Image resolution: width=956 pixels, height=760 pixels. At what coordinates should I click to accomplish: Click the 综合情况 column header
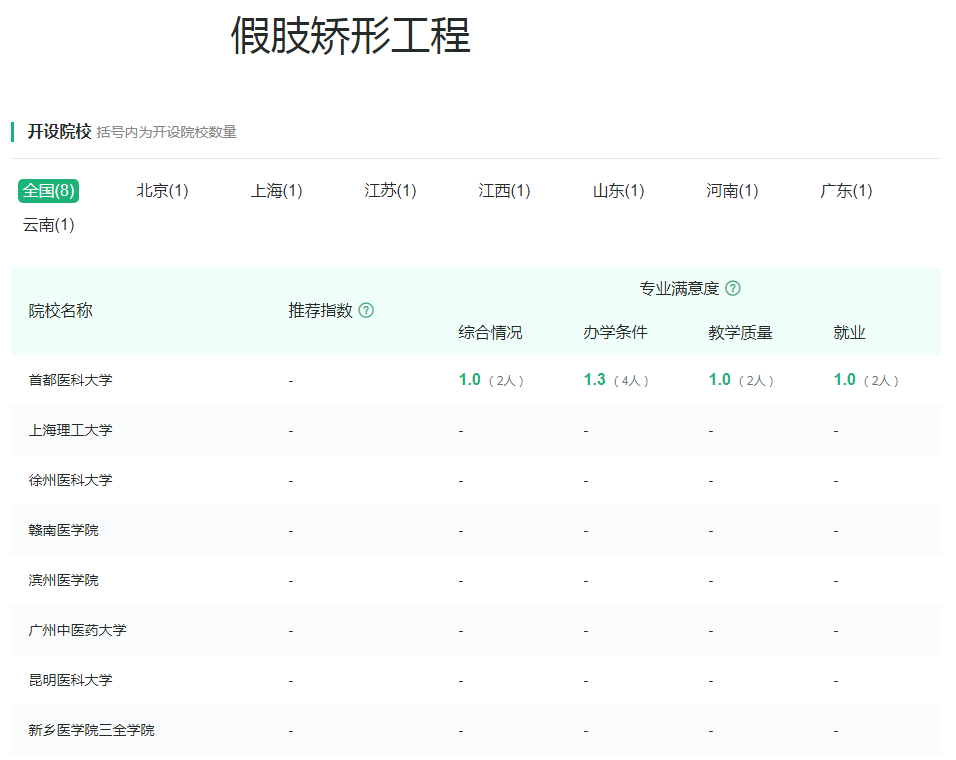(490, 333)
